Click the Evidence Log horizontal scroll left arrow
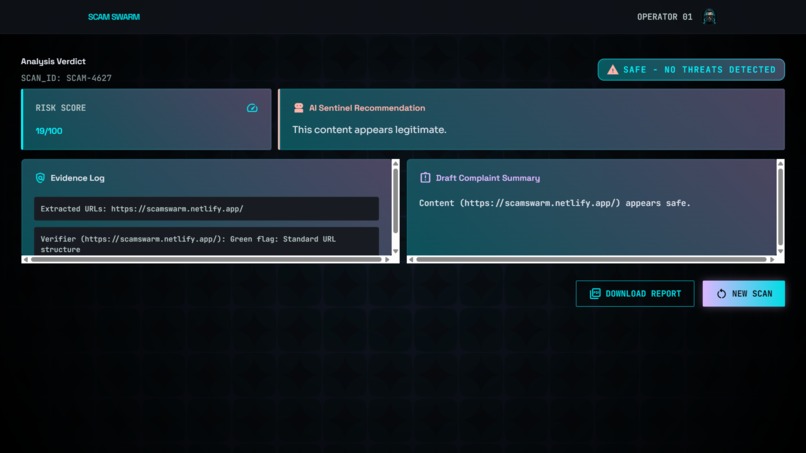 [26, 260]
